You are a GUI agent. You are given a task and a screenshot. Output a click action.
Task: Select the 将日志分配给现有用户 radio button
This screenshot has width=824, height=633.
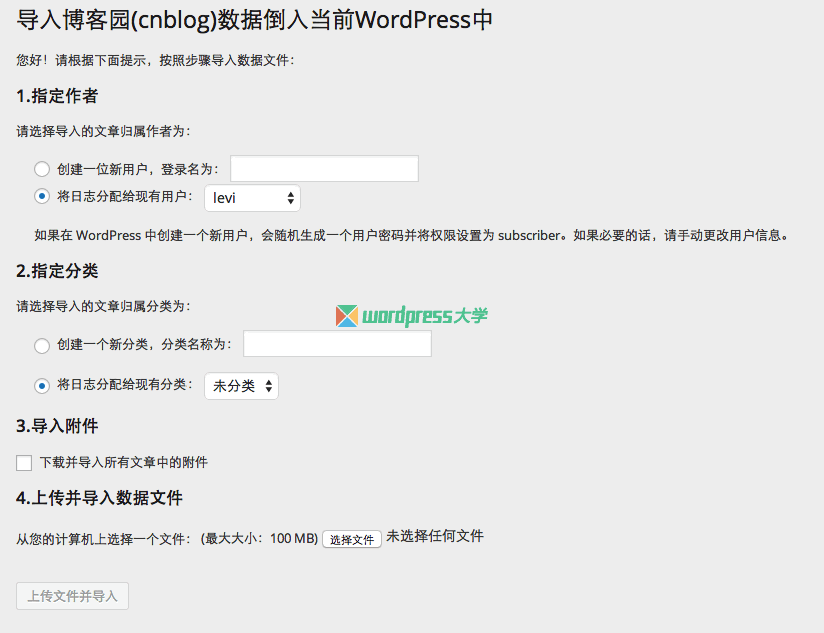[42, 196]
